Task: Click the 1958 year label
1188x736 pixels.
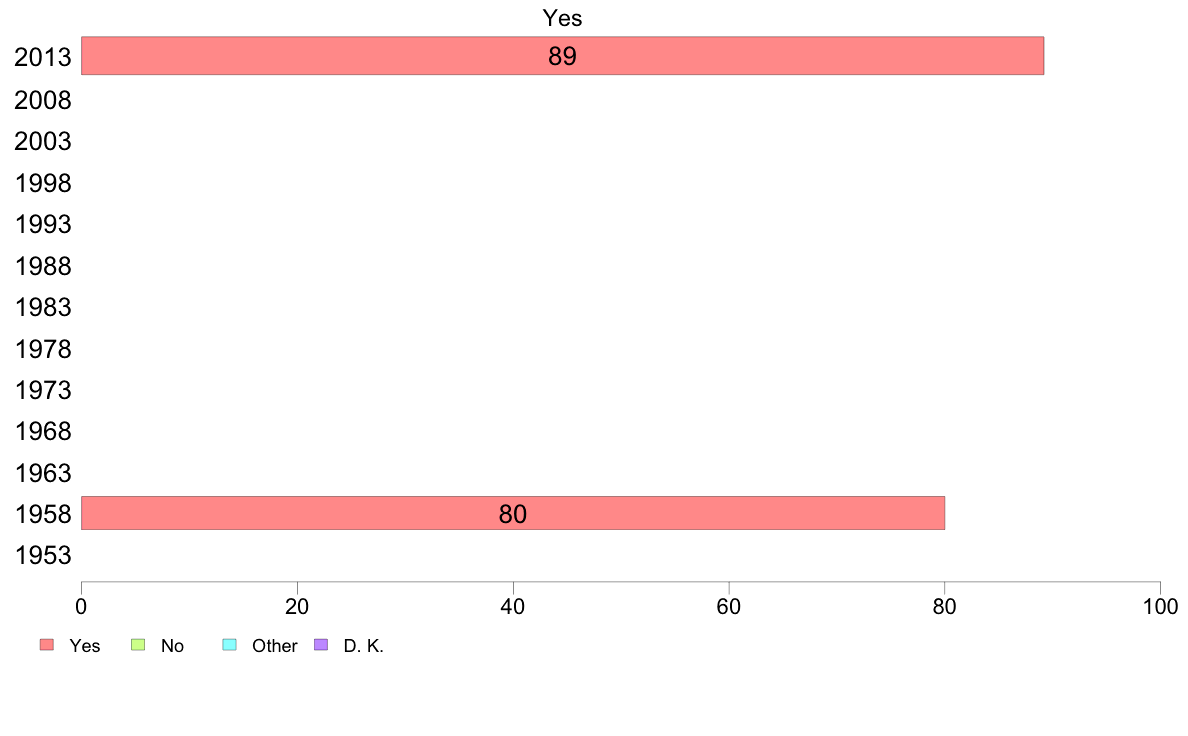Action: point(42,515)
